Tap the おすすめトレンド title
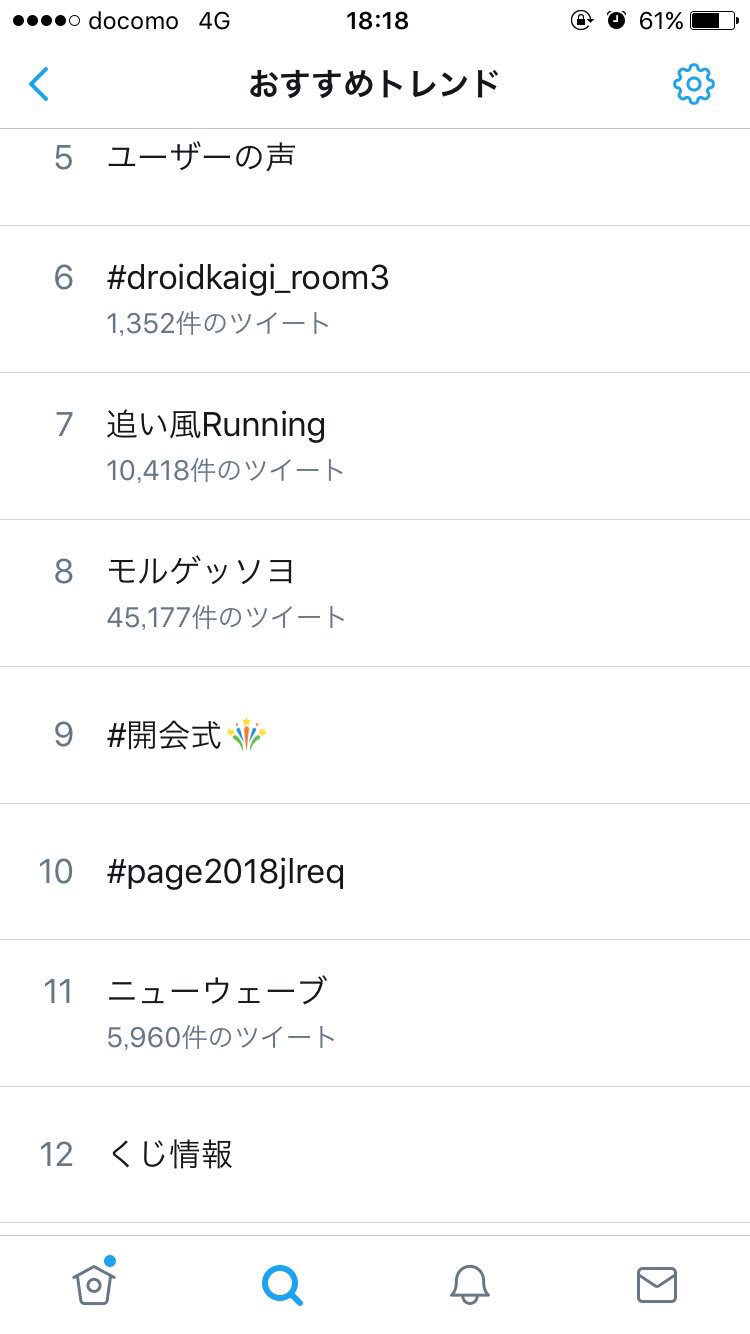750x1334 pixels. pyautogui.click(x=374, y=84)
